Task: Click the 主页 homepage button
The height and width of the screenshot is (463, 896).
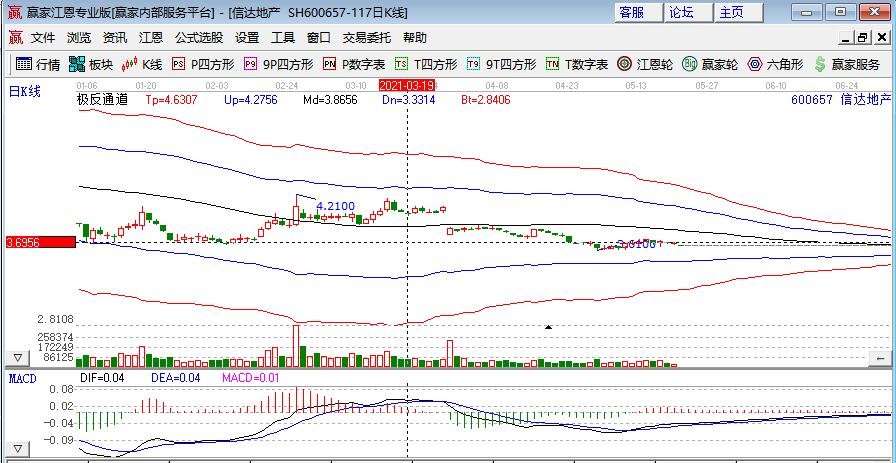Action: pos(739,12)
